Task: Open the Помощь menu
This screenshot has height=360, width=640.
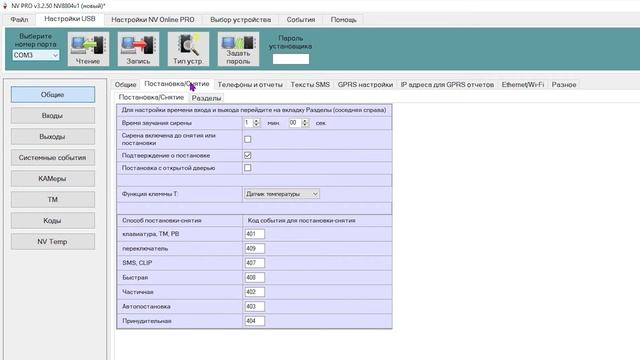Action: pyautogui.click(x=344, y=20)
